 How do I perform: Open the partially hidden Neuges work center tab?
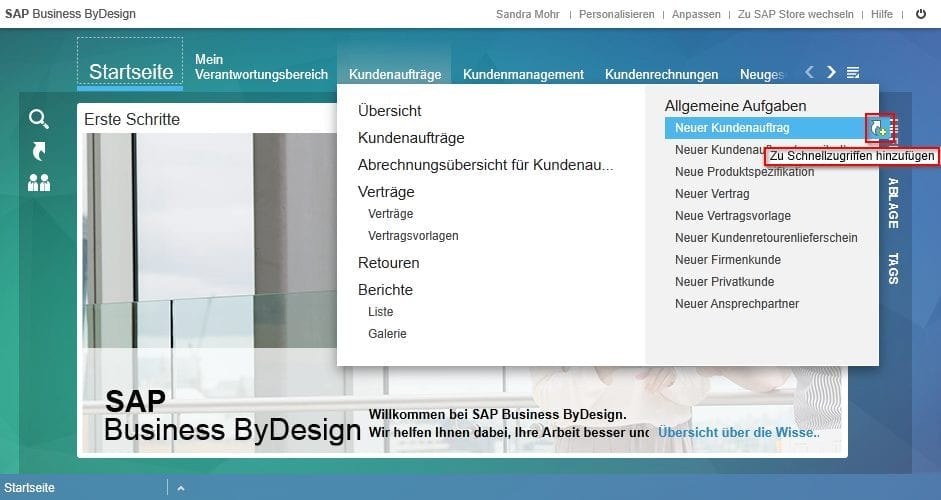762,74
